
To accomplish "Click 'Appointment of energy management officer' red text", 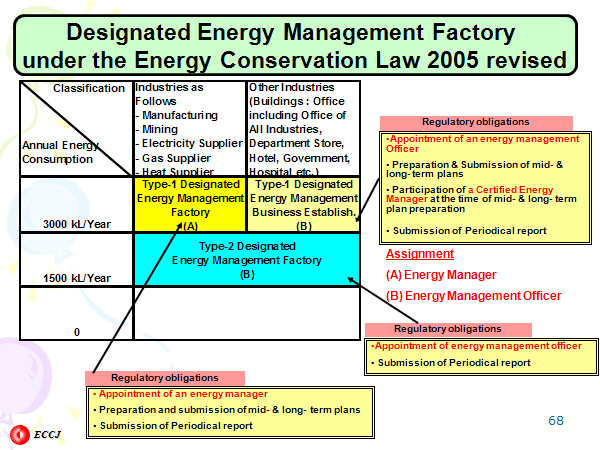I will (x=476, y=346).
